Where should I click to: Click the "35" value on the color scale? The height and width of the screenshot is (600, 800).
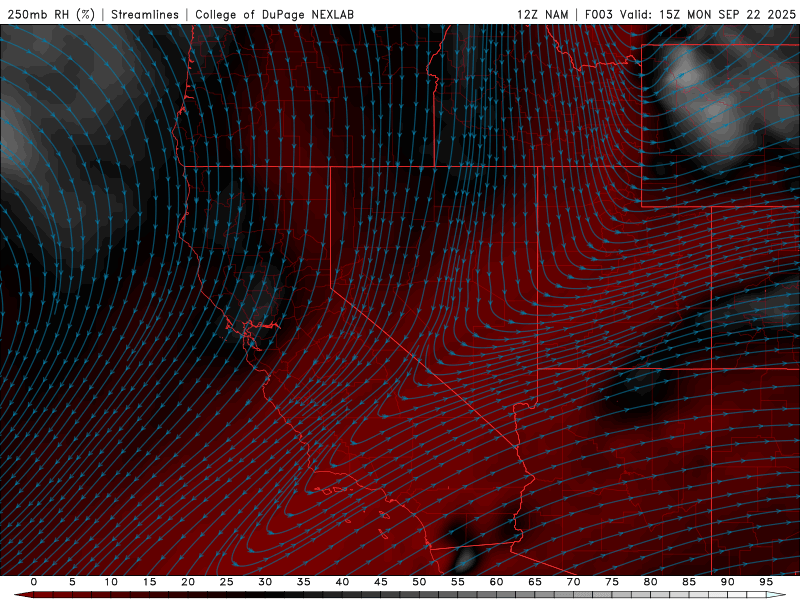[x=304, y=582]
